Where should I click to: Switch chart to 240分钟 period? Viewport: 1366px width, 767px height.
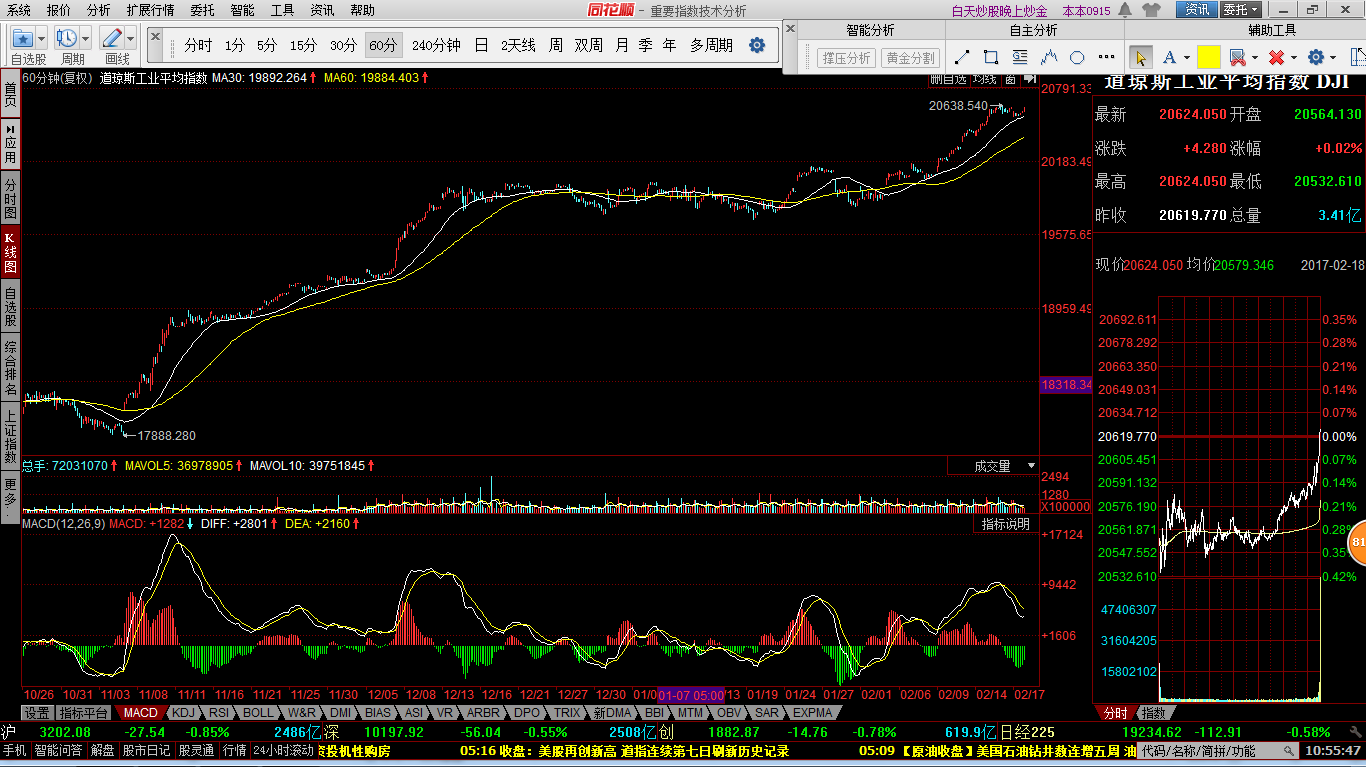point(436,45)
